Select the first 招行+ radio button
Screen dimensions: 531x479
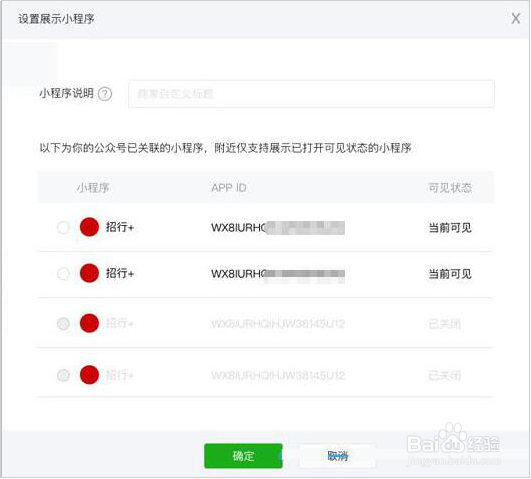click(x=63, y=227)
